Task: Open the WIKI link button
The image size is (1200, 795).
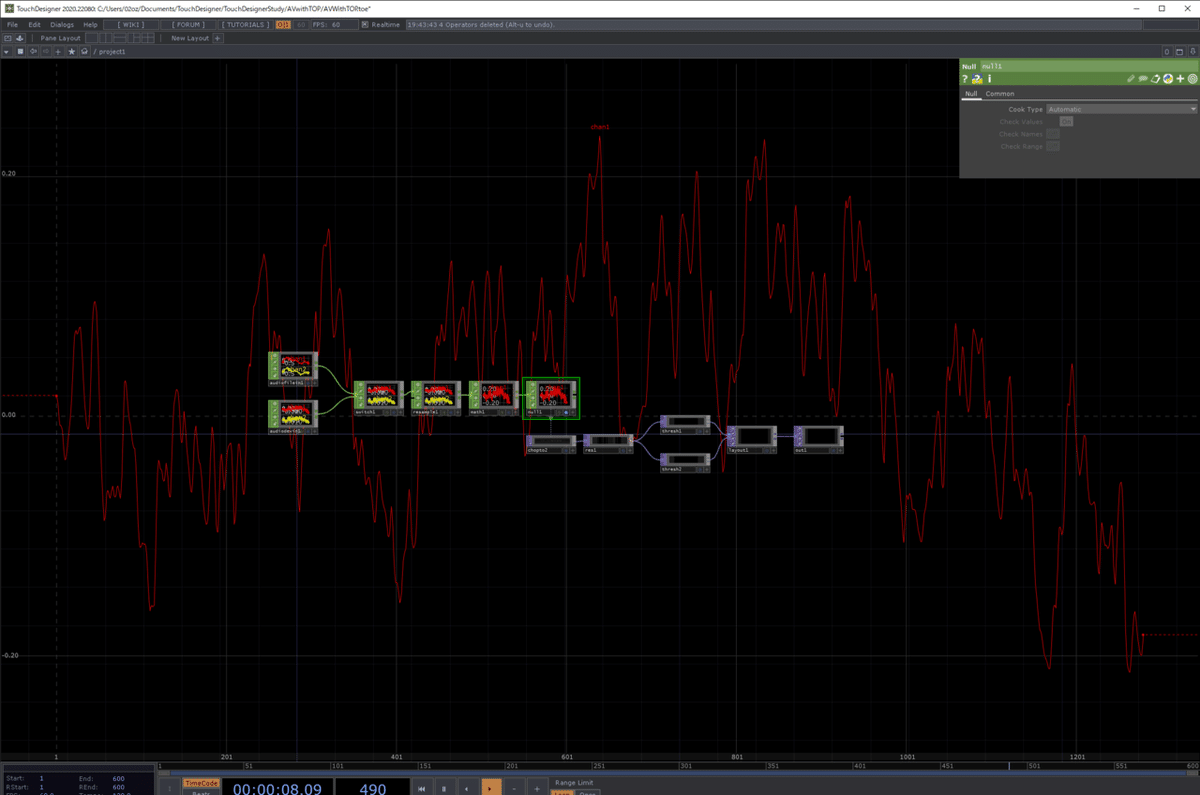Action: [x=131, y=24]
